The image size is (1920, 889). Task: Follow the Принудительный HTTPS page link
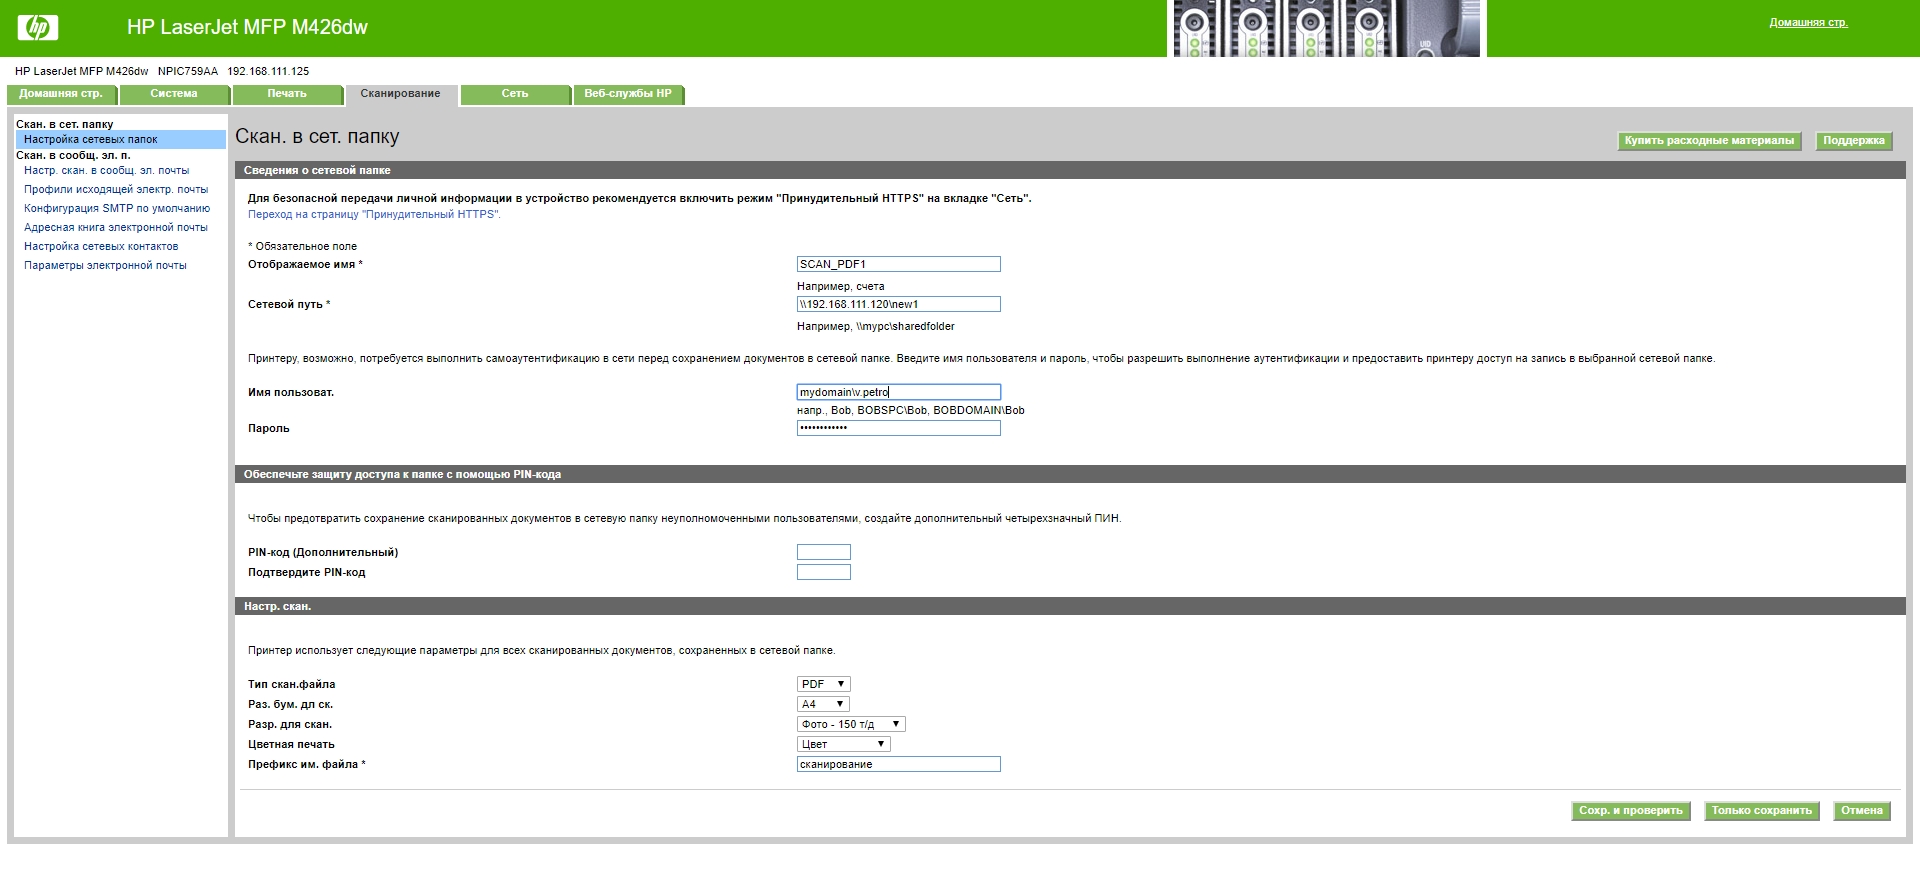pos(374,215)
